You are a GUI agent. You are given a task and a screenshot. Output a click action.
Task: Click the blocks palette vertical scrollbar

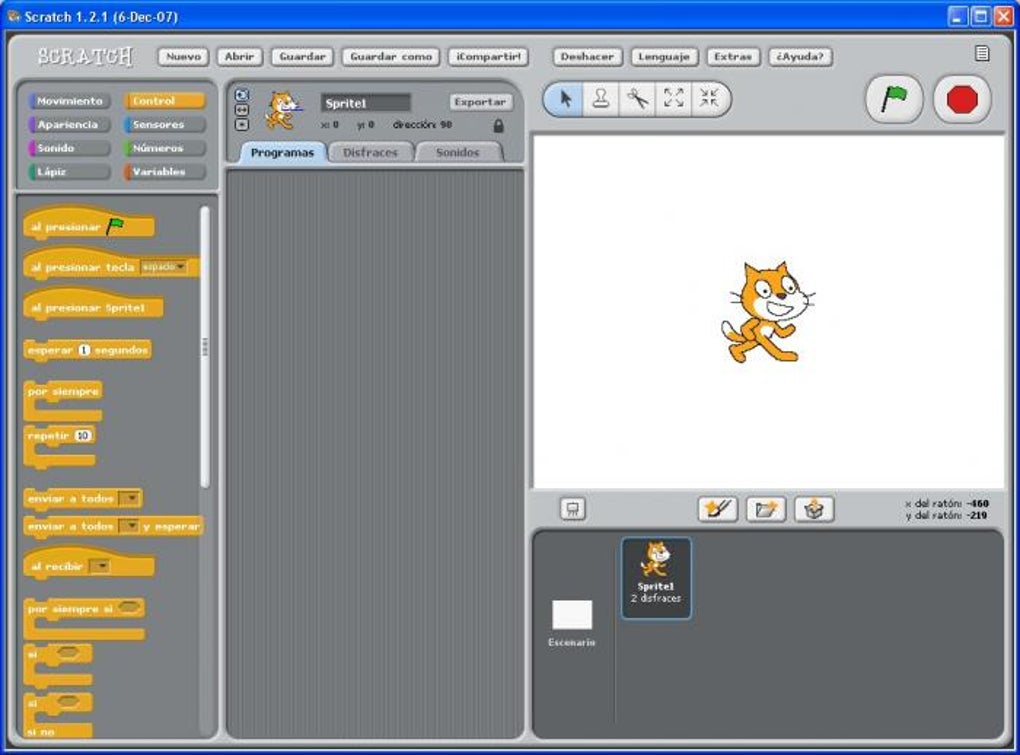[x=205, y=347]
